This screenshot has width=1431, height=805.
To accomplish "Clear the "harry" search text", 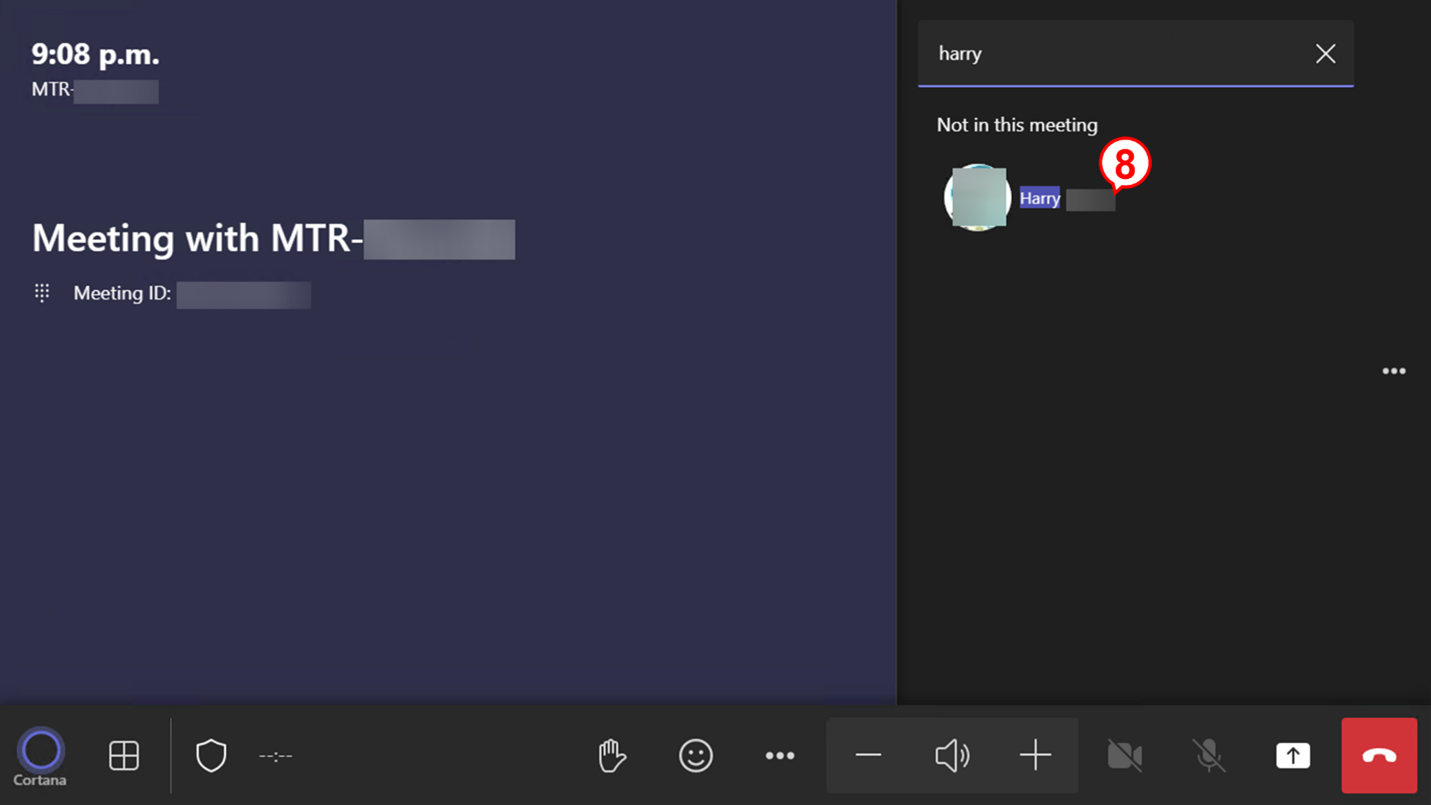I will [1325, 54].
